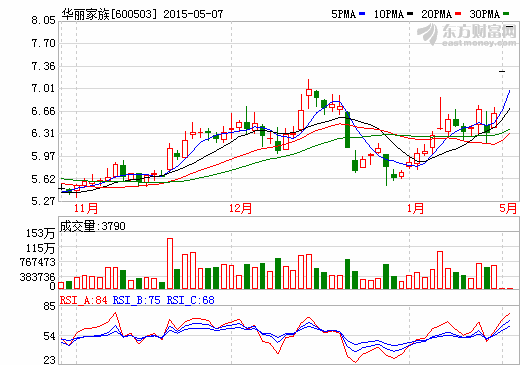Screen dimensions: 520x365
Task: Click the RSI_C:68 indicator label
Action: 190,300
